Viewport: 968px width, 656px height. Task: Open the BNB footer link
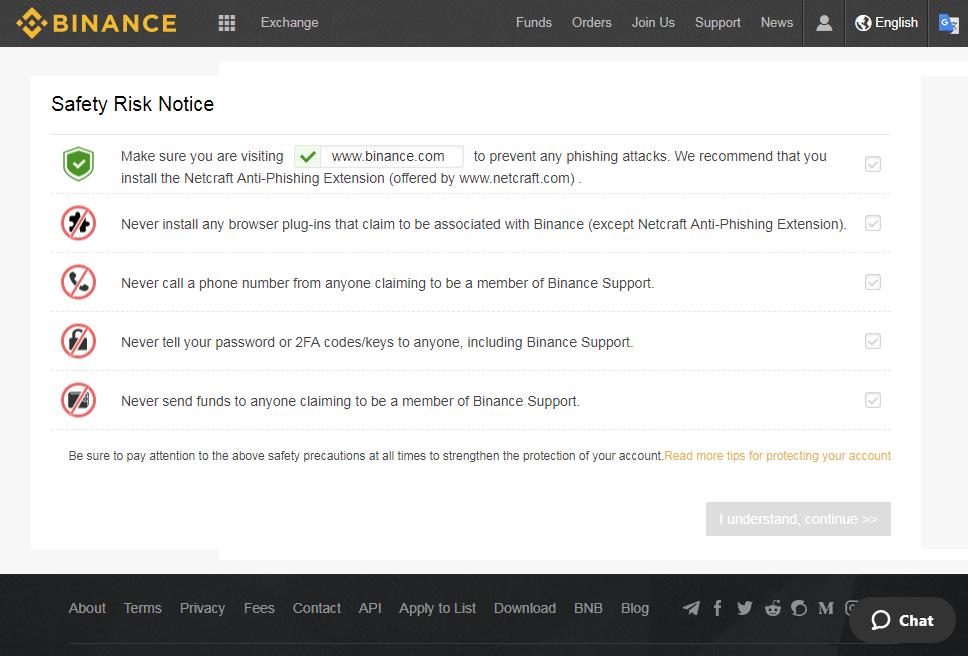[588, 608]
